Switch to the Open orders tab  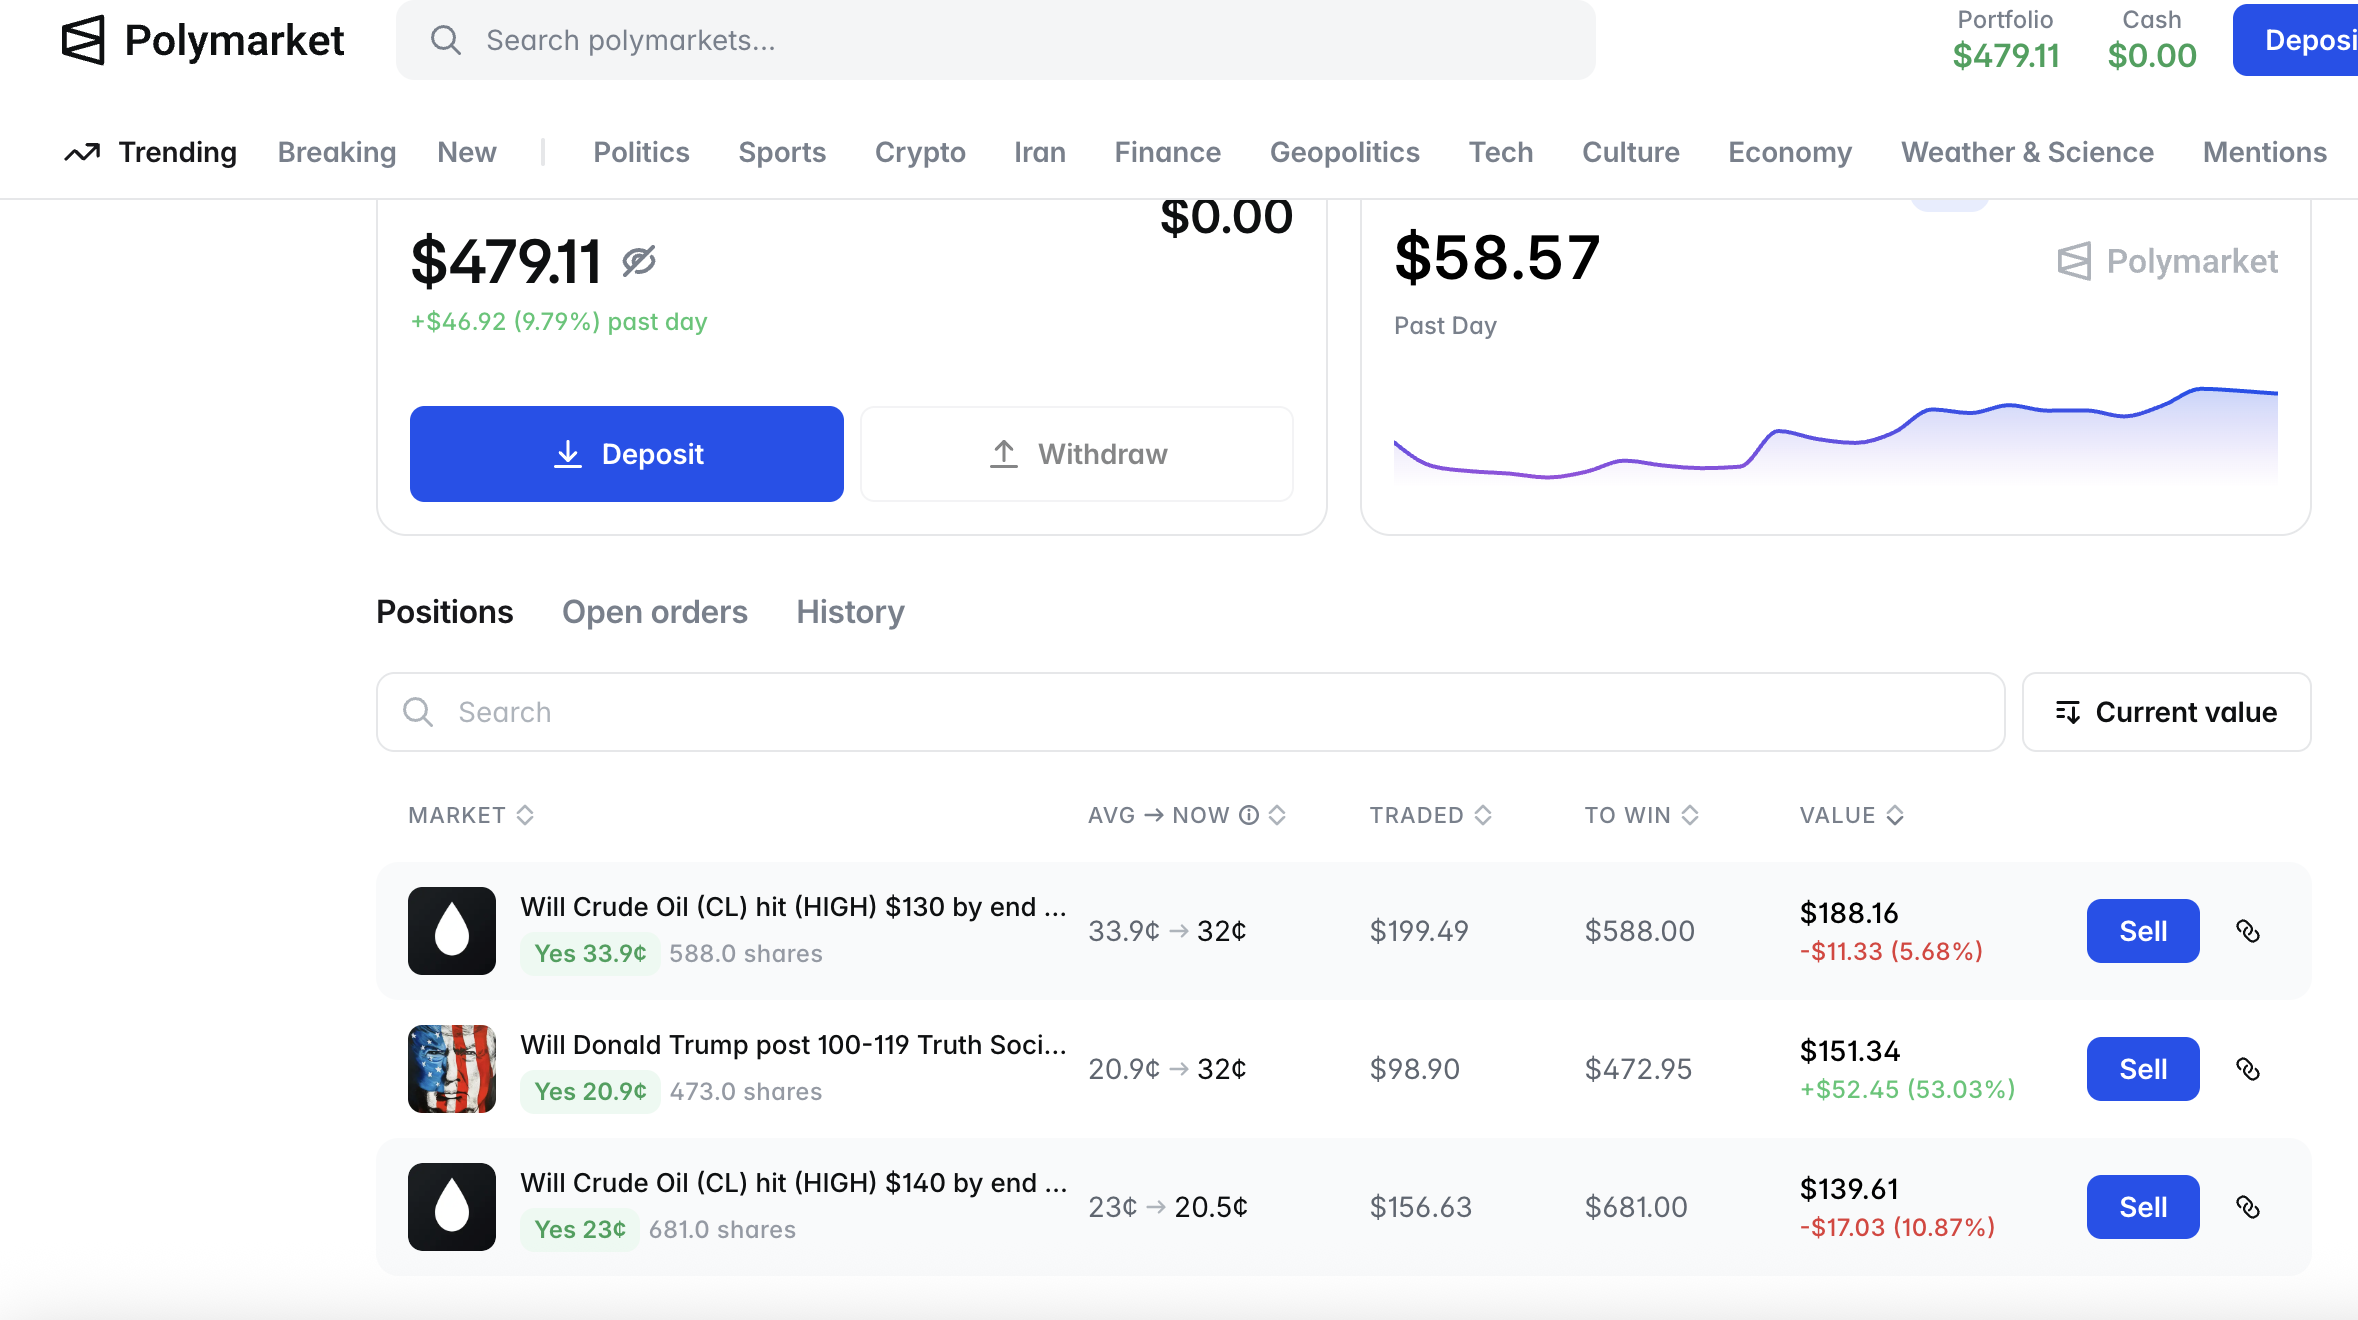click(x=654, y=612)
